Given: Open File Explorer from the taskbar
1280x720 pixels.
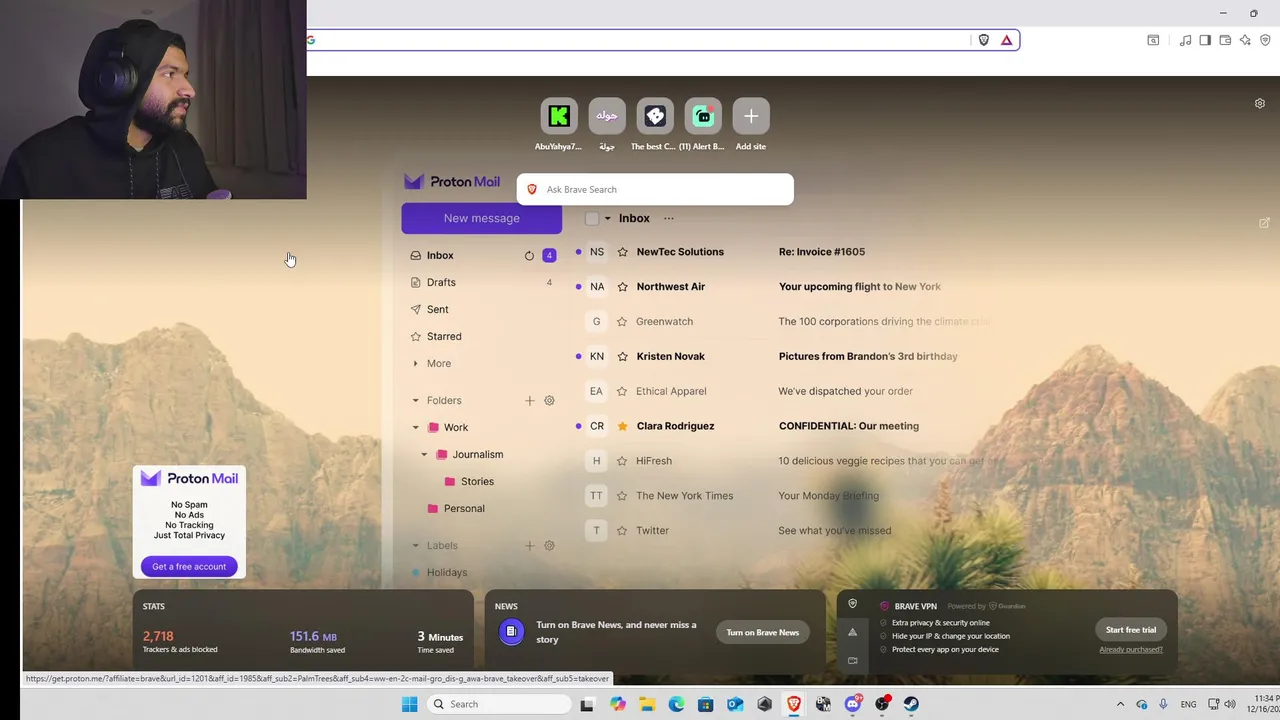Looking at the screenshot, I should click(x=647, y=704).
